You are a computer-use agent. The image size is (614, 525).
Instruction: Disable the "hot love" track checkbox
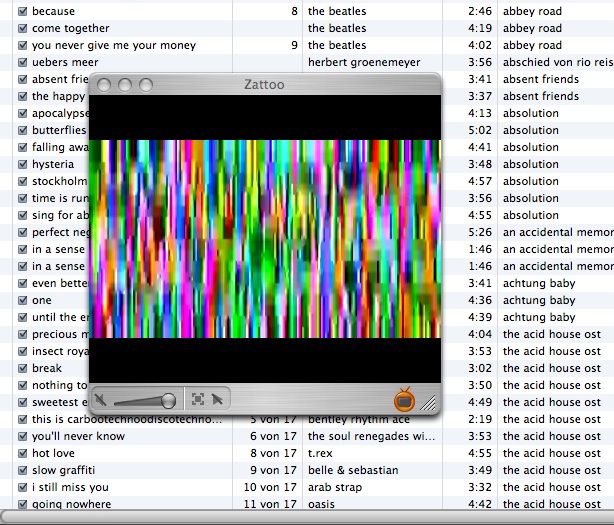point(22,453)
